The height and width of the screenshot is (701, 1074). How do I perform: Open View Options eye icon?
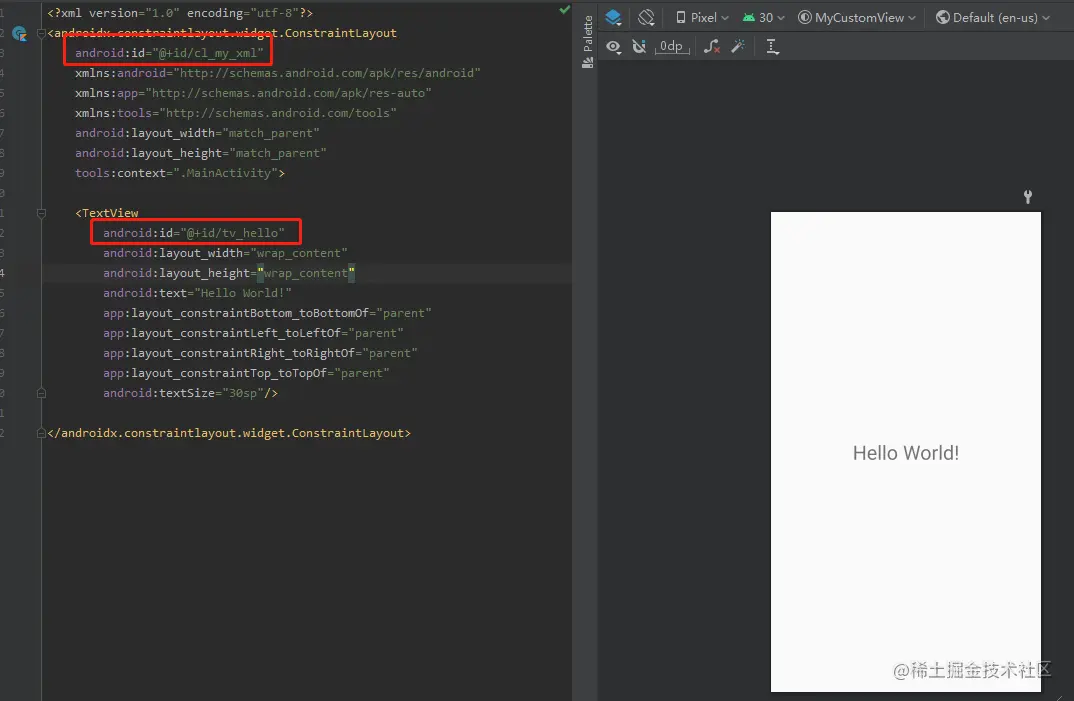click(x=613, y=47)
